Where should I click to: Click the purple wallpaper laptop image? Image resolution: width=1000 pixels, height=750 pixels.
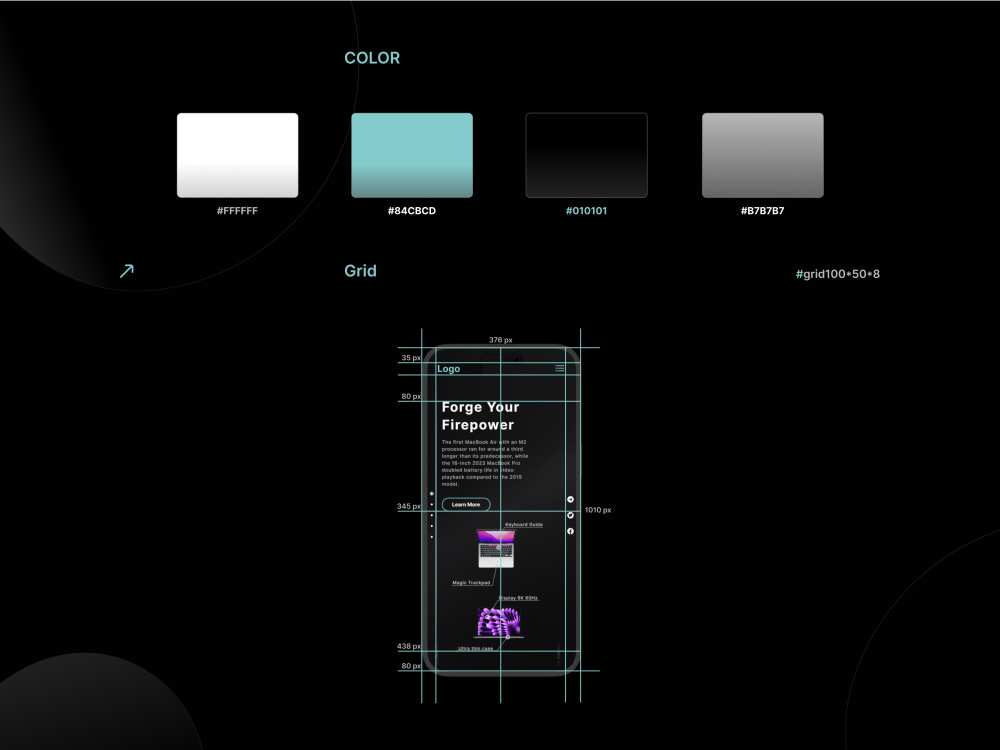click(x=499, y=622)
